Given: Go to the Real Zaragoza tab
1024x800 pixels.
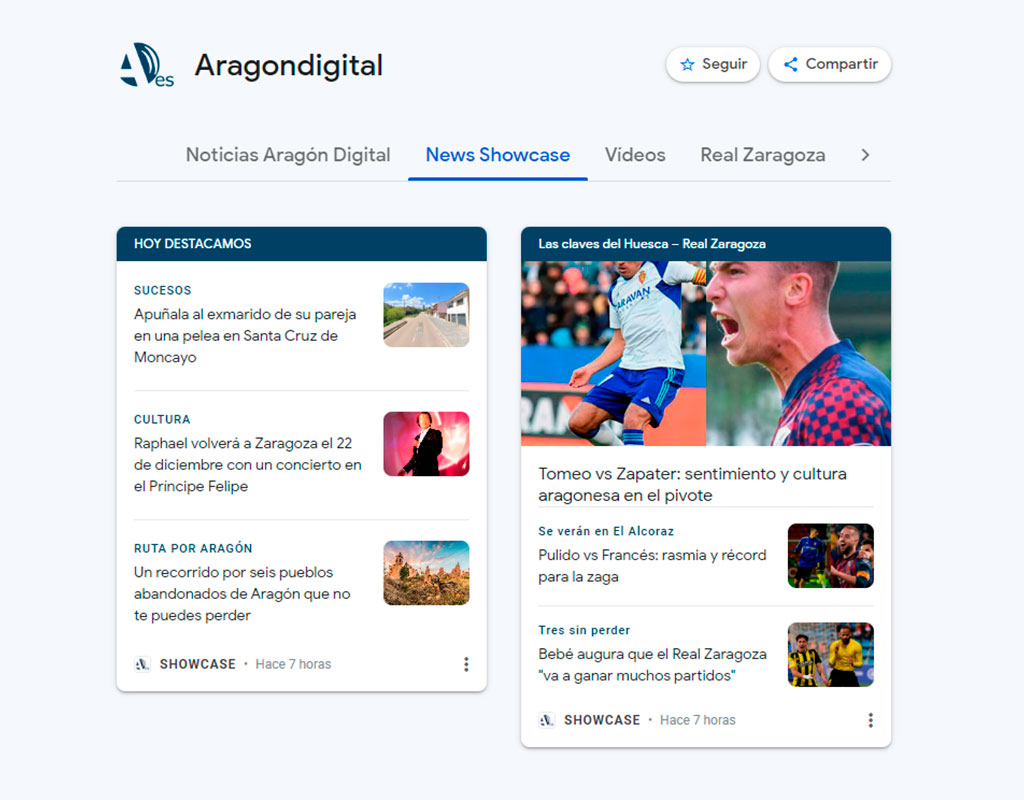Looking at the screenshot, I should click(x=763, y=155).
